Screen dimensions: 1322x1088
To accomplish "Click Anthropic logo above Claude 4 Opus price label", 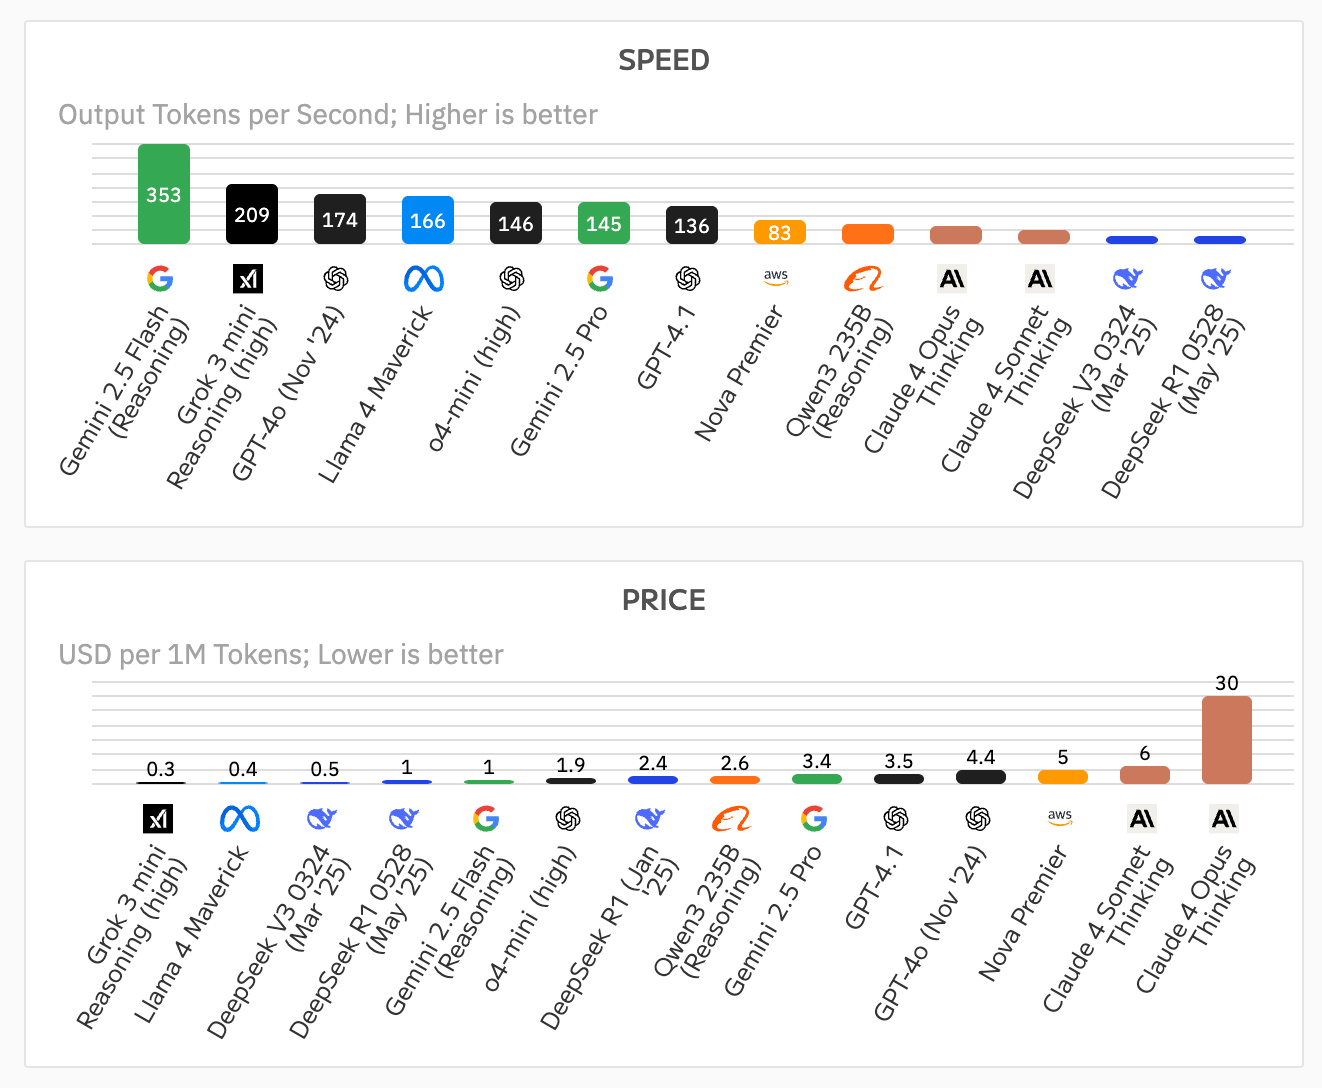I will coord(1225,819).
